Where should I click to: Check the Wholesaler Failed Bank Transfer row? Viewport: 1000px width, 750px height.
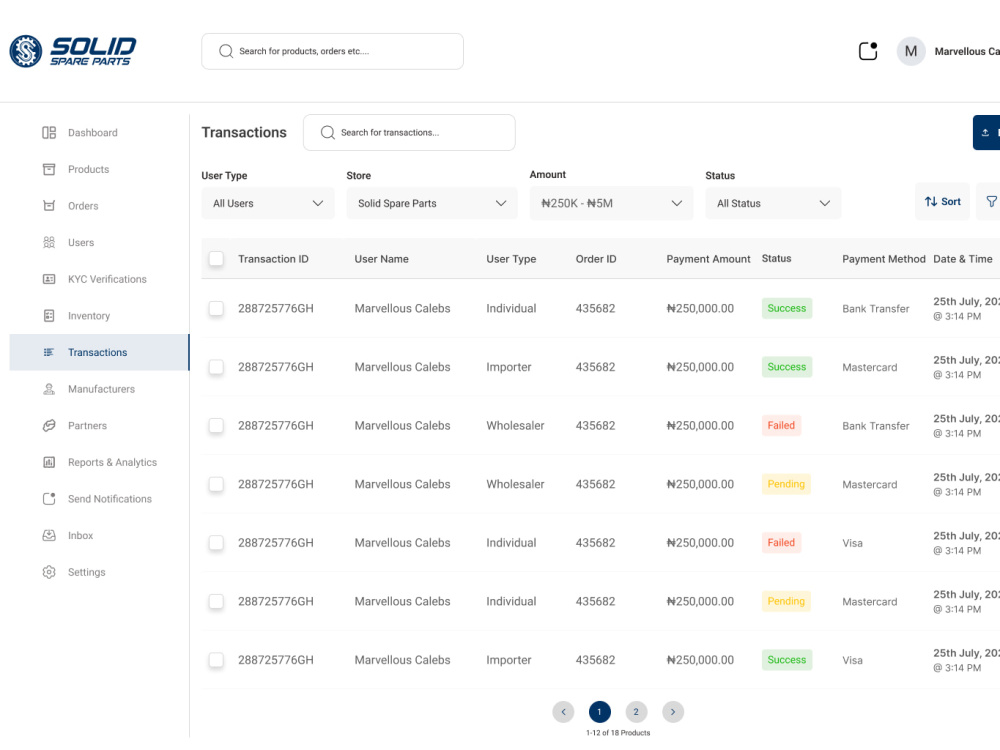tap(216, 425)
